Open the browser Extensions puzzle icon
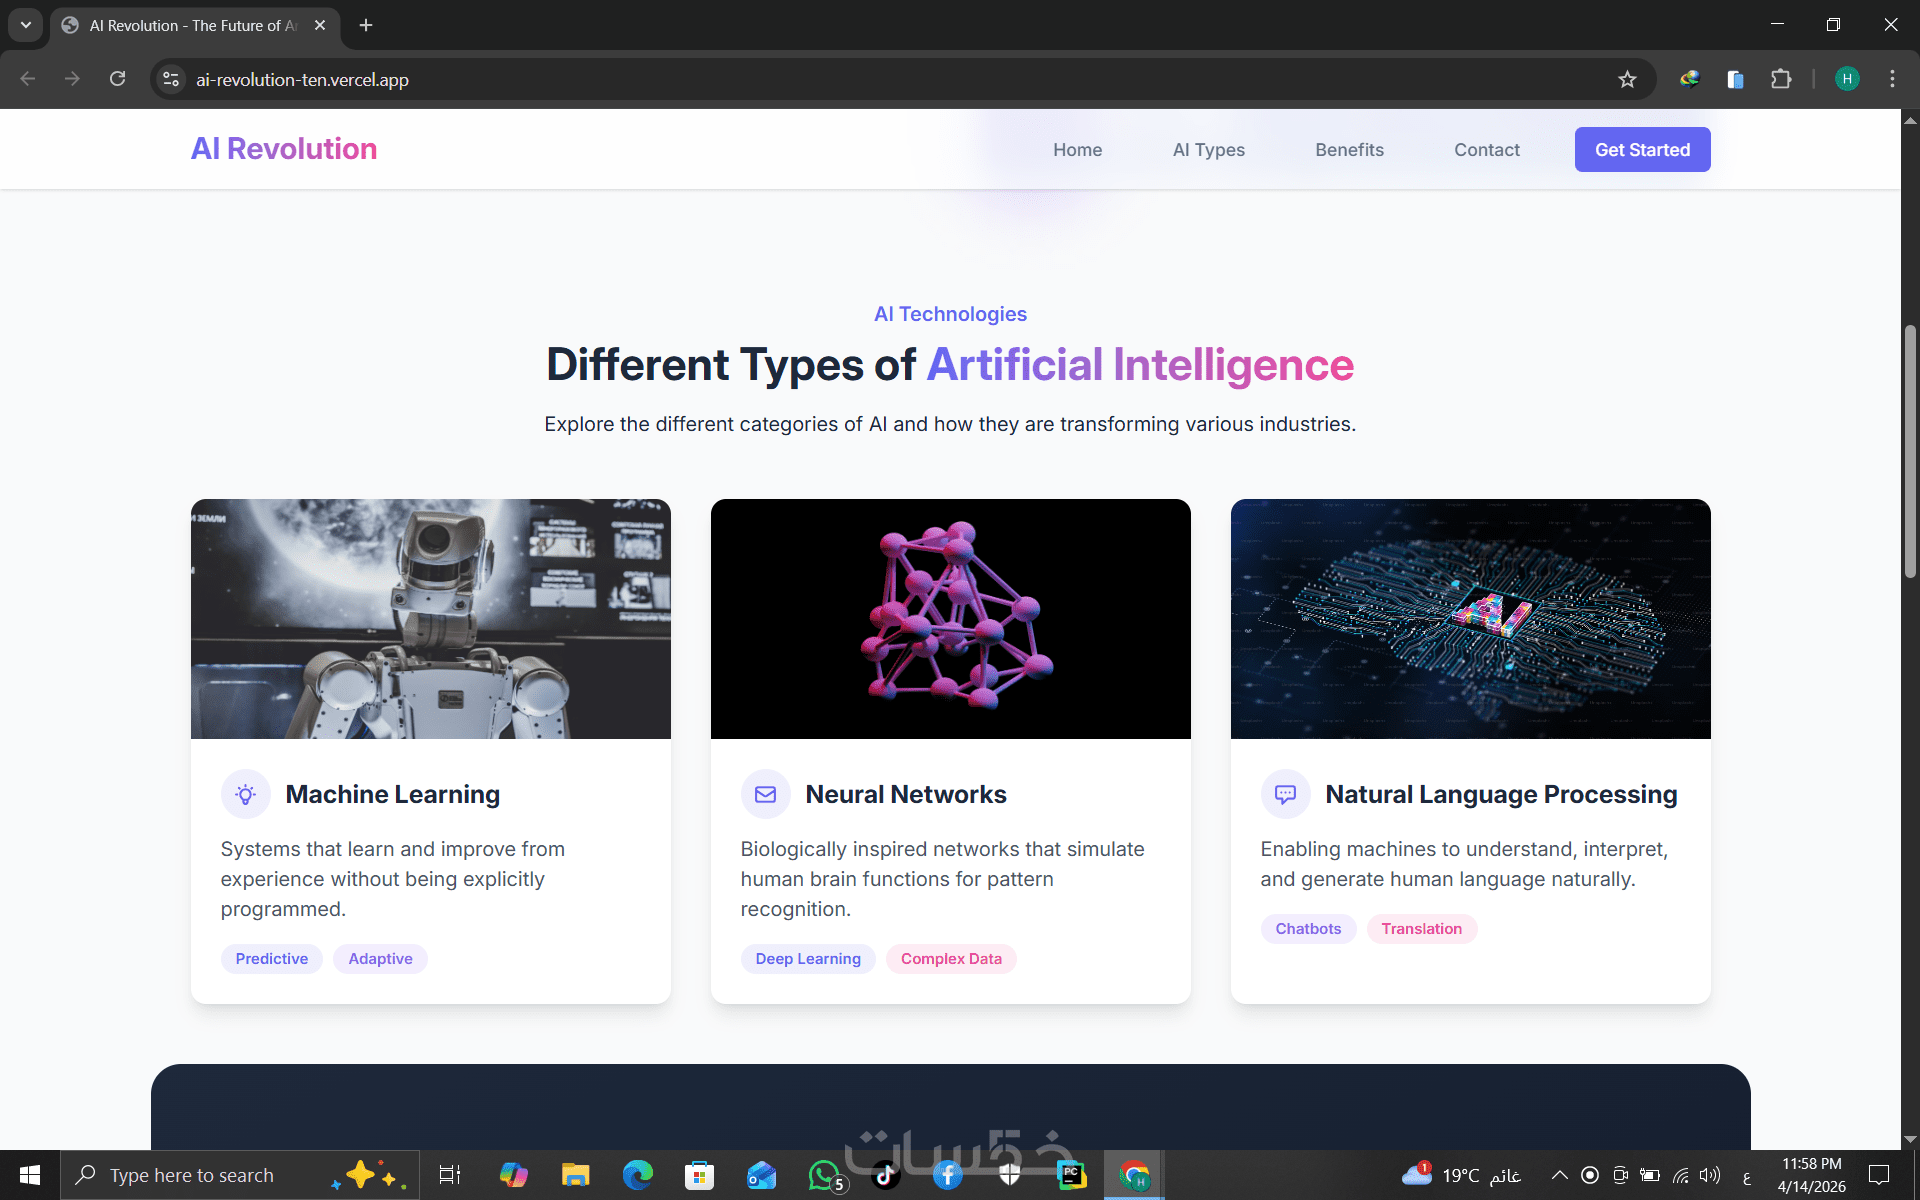Viewport: 1920px width, 1200px height. click(1781, 80)
